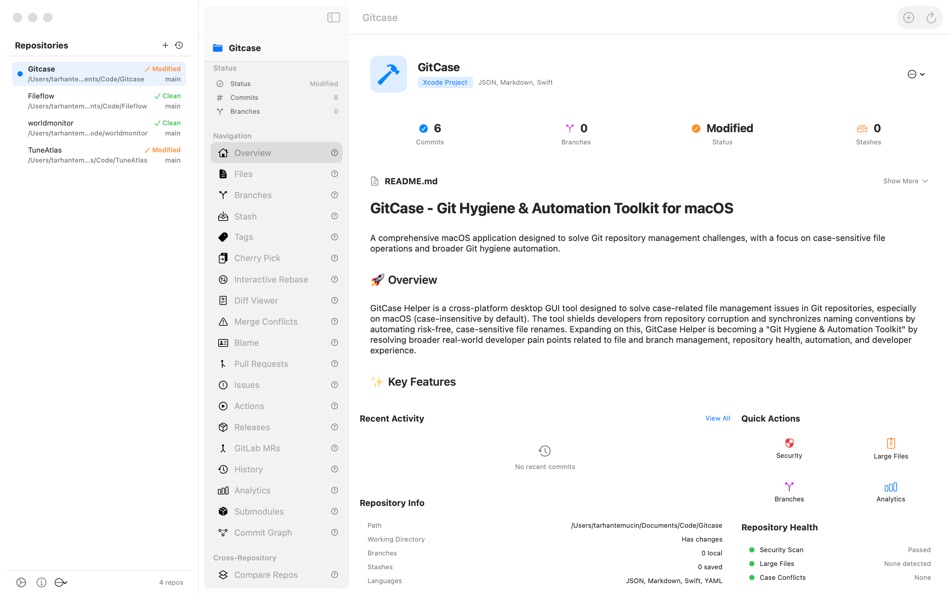
Task: Click the Interactive Rebase icon
Action: [x=223, y=279]
